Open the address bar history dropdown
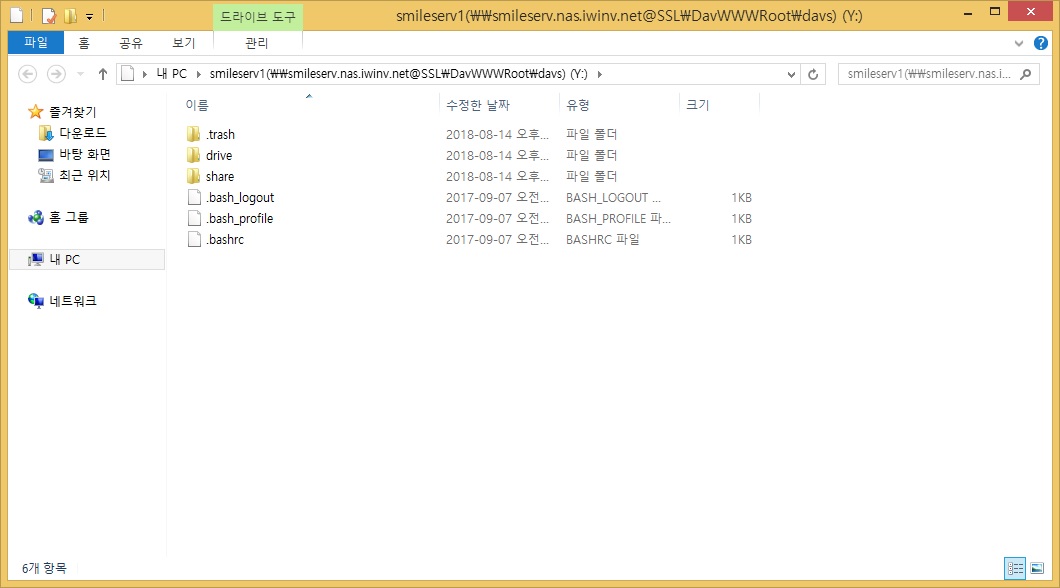The width and height of the screenshot is (1060, 588). click(x=791, y=74)
